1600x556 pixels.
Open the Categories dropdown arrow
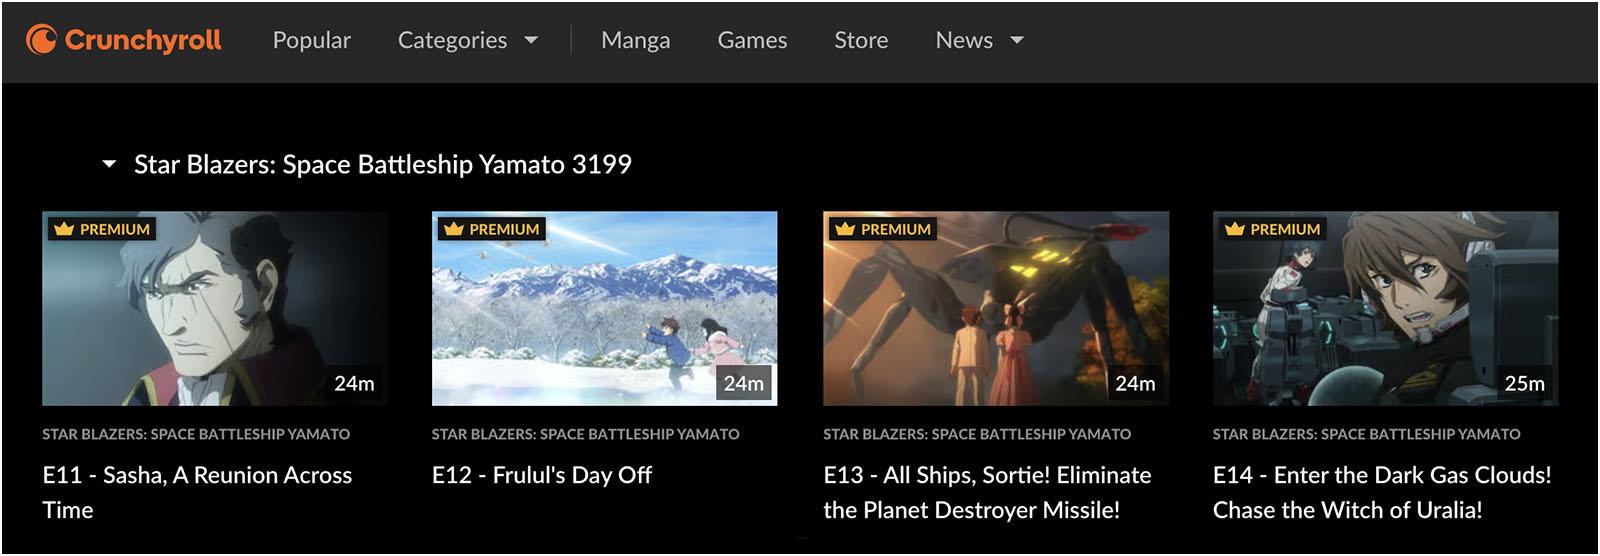(x=531, y=41)
